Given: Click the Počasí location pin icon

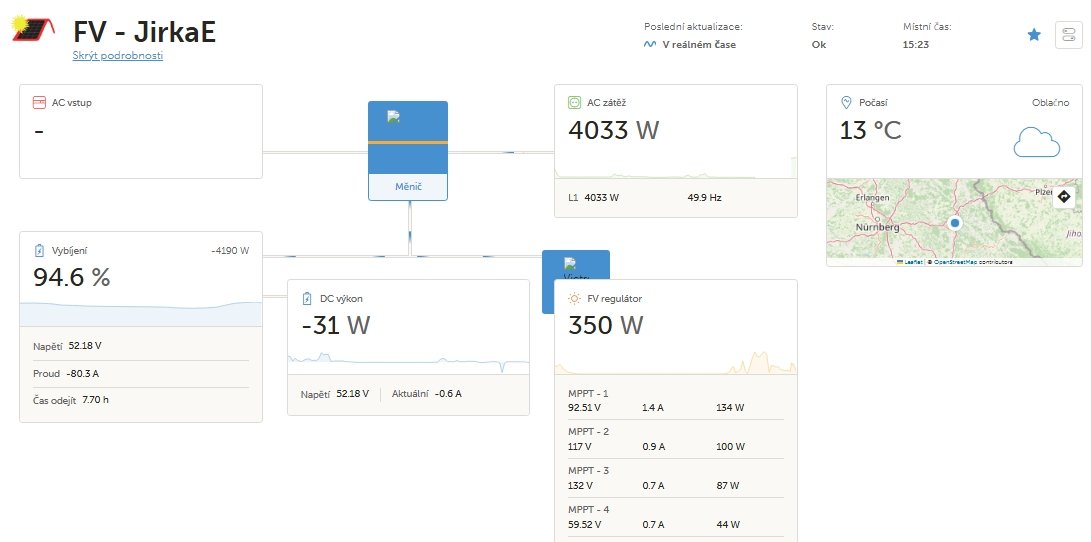Looking at the screenshot, I should point(846,102).
